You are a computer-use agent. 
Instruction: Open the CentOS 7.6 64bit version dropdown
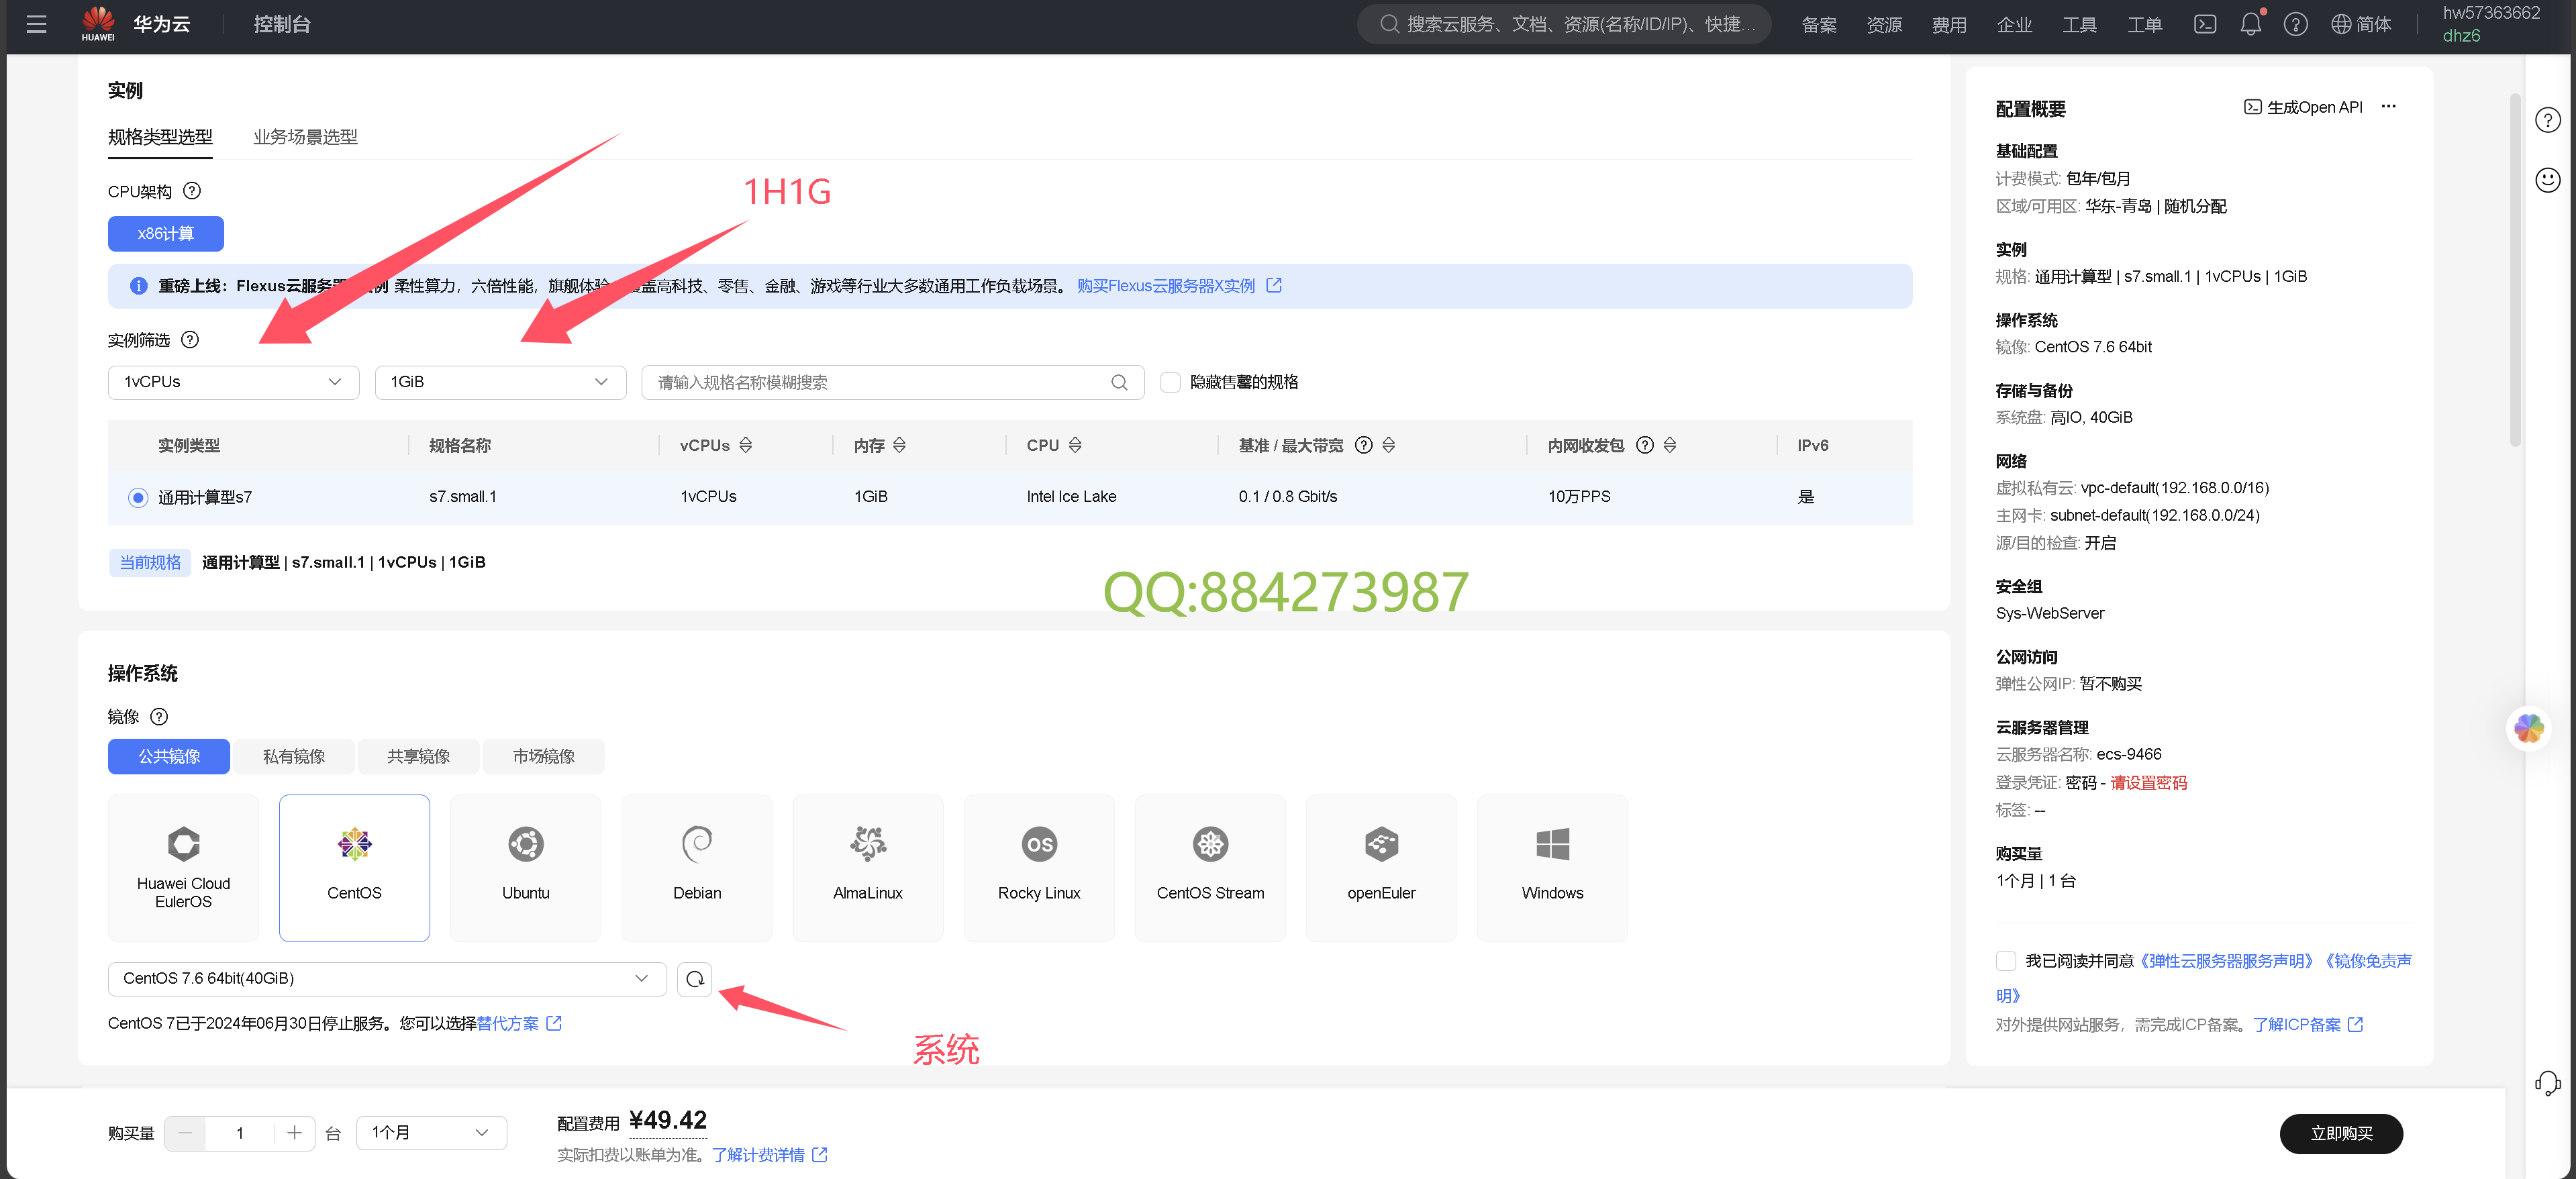point(387,978)
